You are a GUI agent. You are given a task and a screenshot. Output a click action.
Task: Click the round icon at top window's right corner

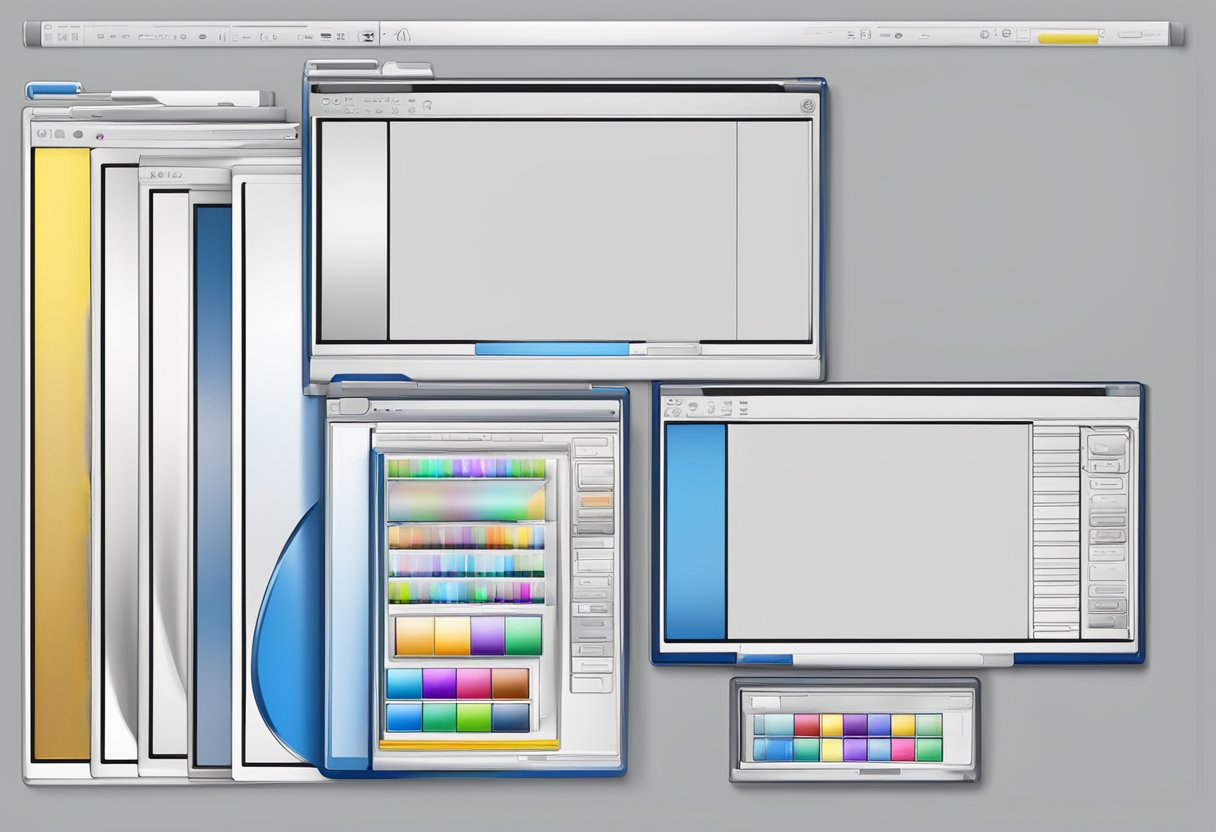807,104
